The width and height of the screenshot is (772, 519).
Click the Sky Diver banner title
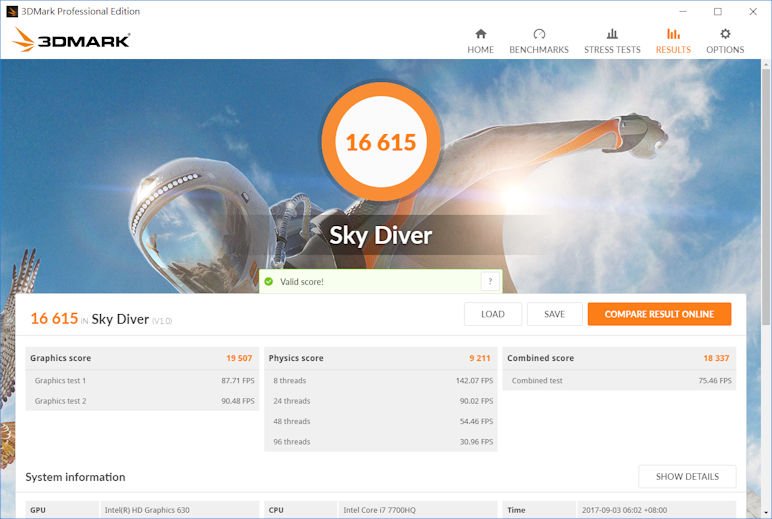[x=381, y=235]
